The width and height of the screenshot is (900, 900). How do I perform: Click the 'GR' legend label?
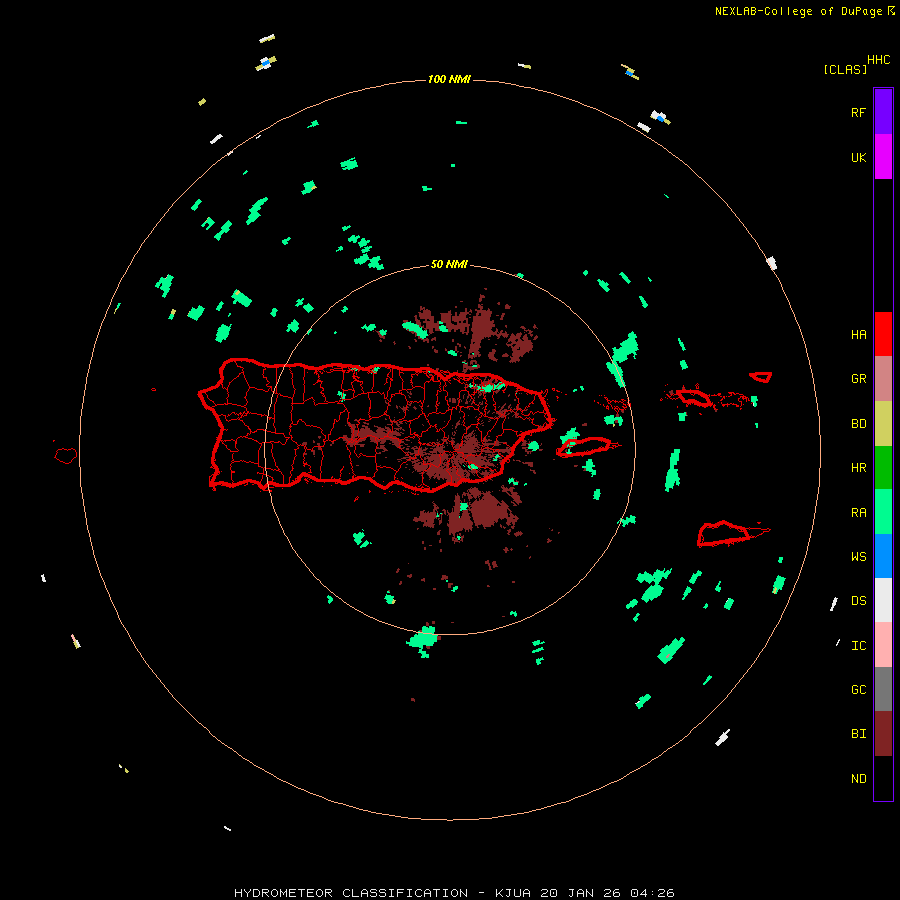coord(858,379)
